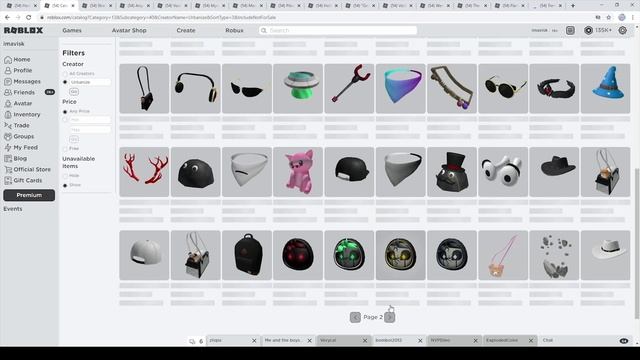Open the notifications icon in the Roblox header
This screenshot has width=640, height=360.
click(x=570, y=31)
